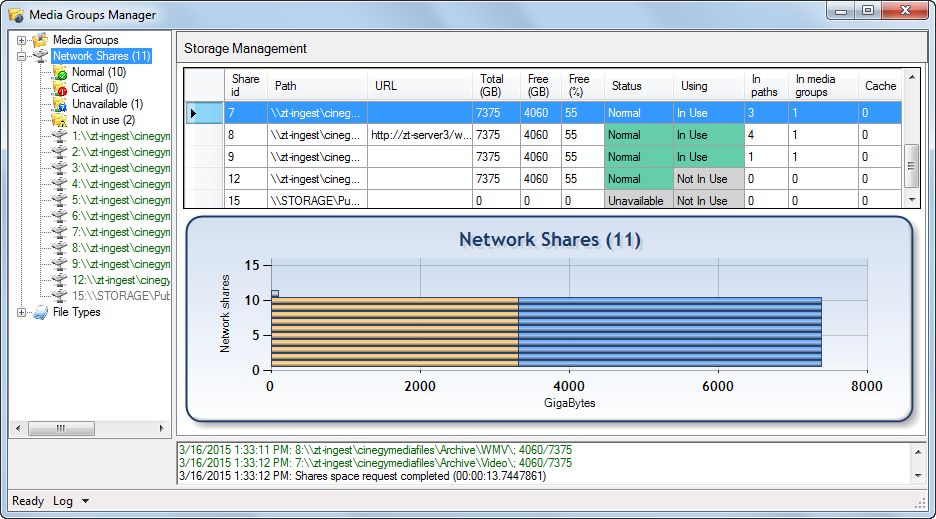Sort by the Total (GB) column header

click(496, 85)
